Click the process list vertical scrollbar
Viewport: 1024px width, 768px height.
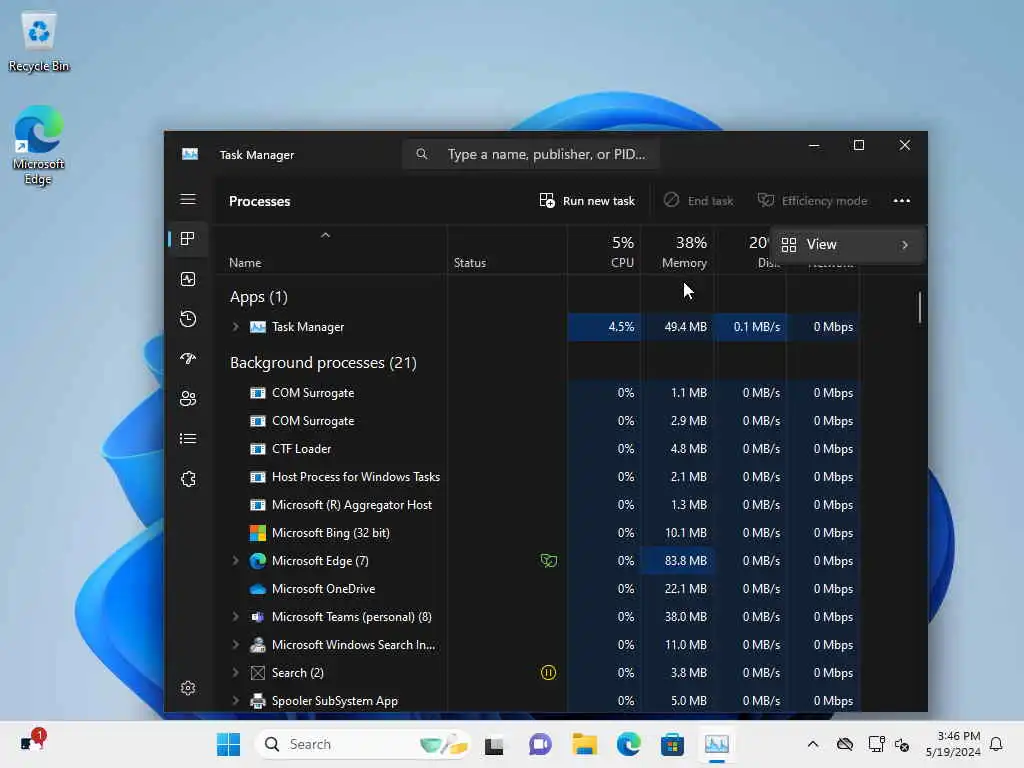click(x=920, y=307)
